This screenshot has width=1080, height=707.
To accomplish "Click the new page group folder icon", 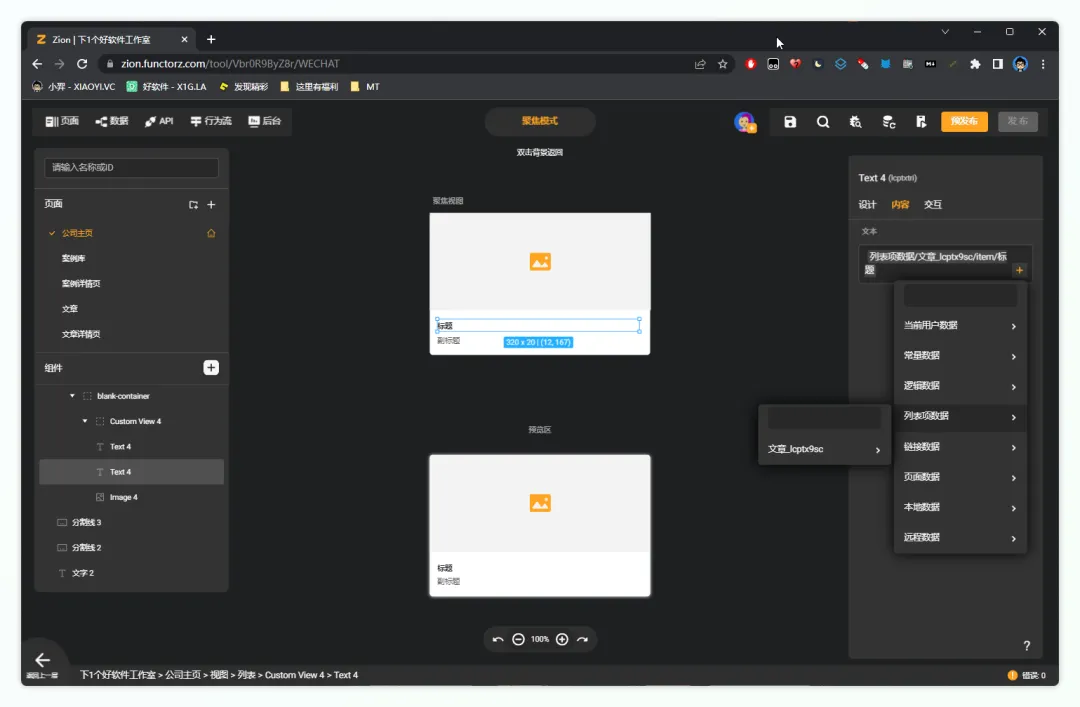I will tap(194, 205).
